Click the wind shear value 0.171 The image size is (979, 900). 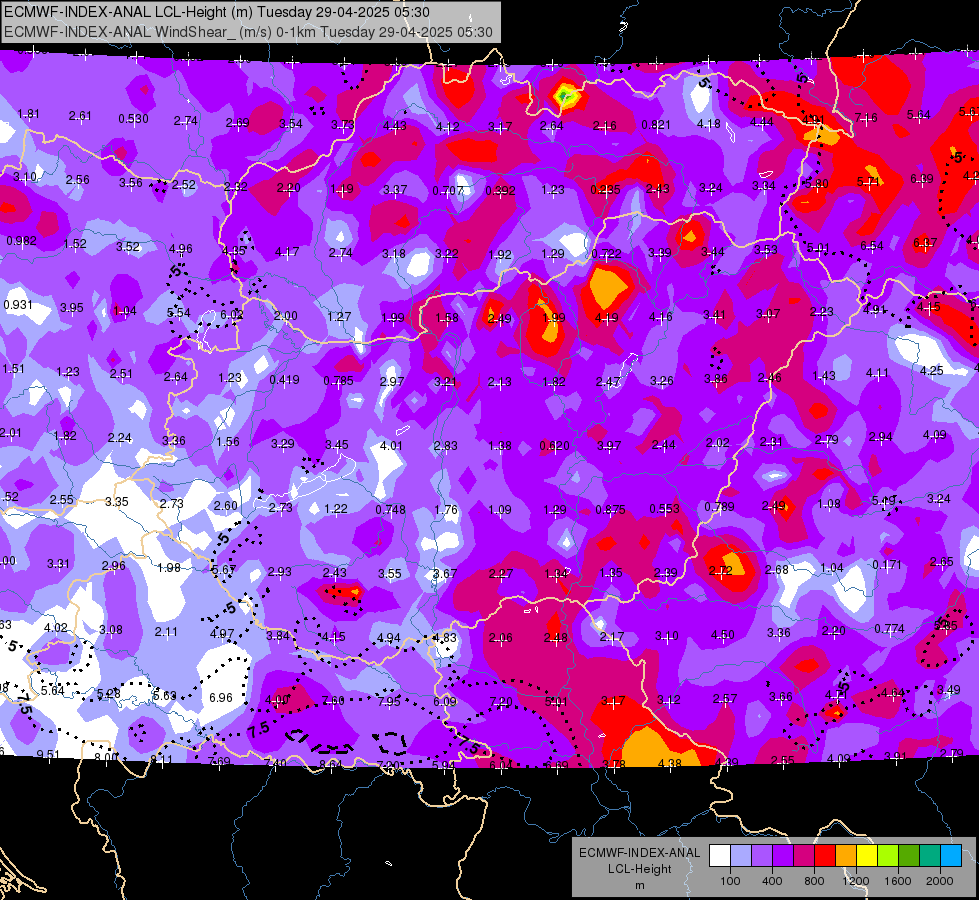[x=887, y=565]
